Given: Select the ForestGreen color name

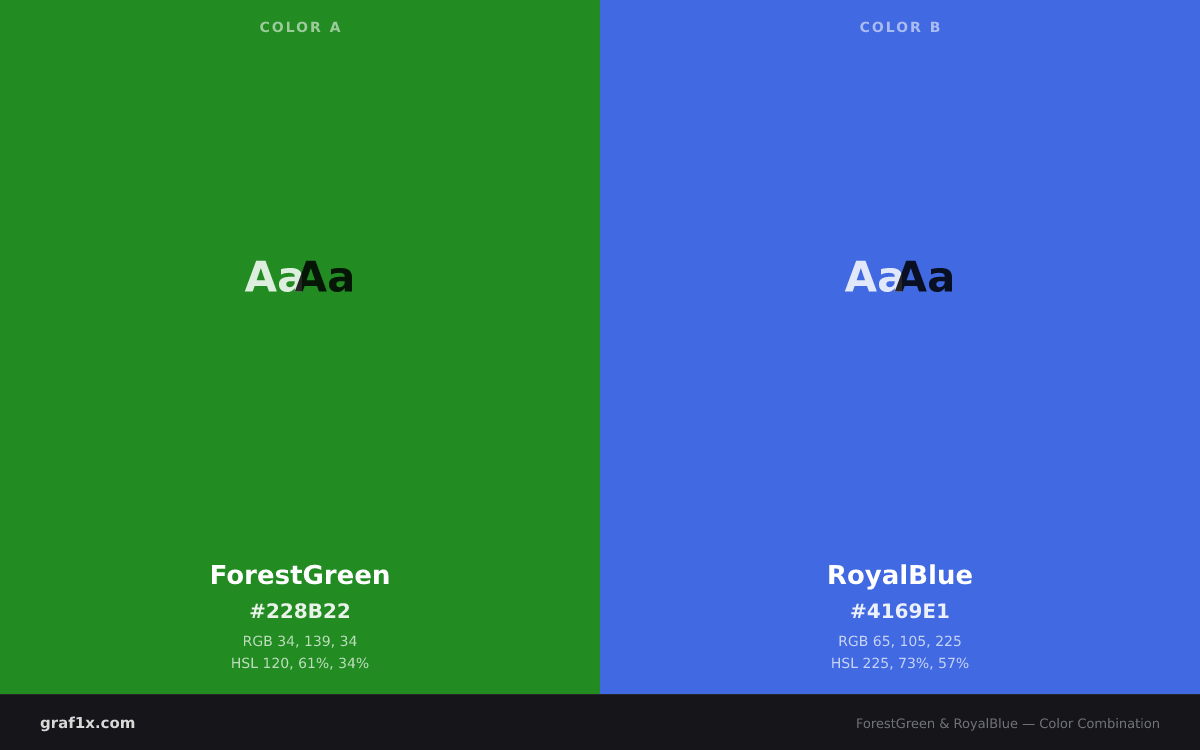Looking at the screenshot, I should [x=300, y=575].
